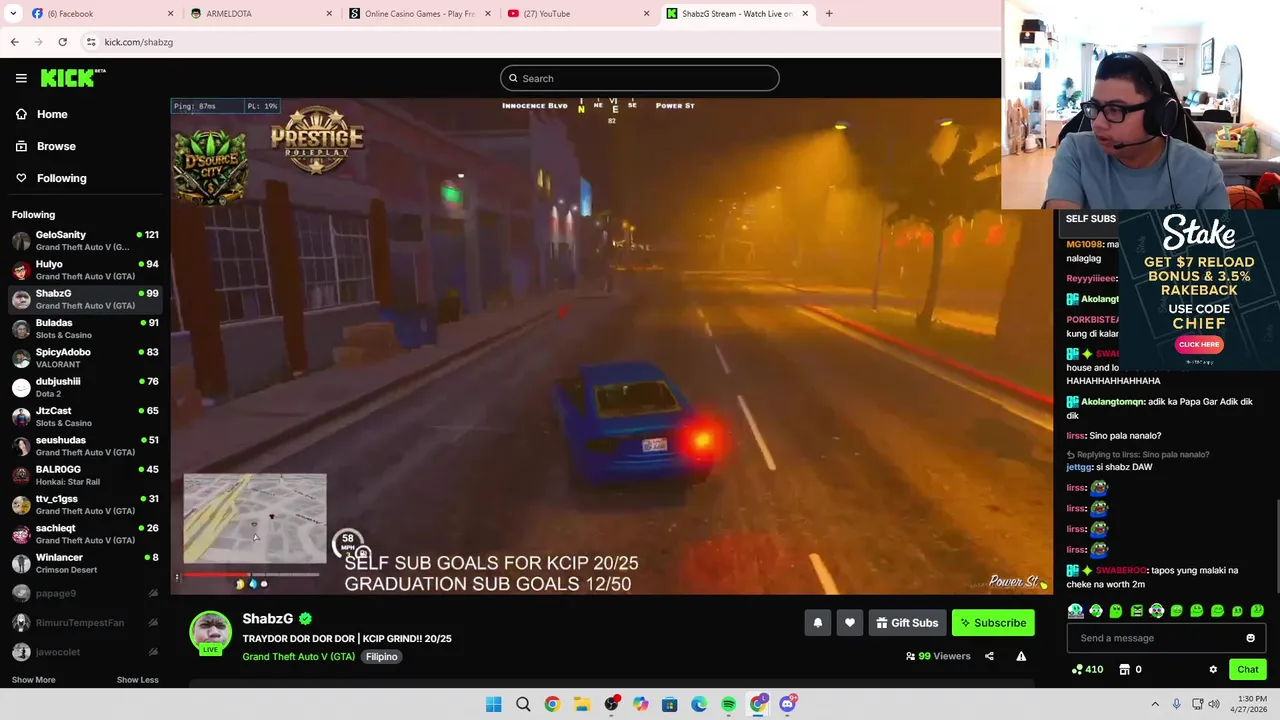Screen dimensions: 1280x720
Task: Select Winlancer Crimson Desert channel
Action: [85, 563]
